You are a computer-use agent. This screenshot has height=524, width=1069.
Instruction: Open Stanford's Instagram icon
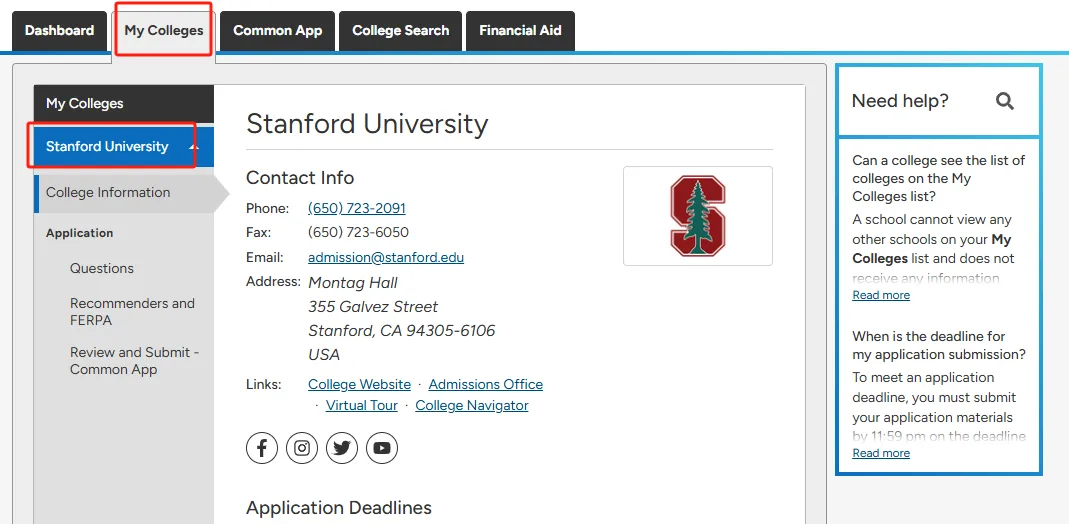pos(302,448)
